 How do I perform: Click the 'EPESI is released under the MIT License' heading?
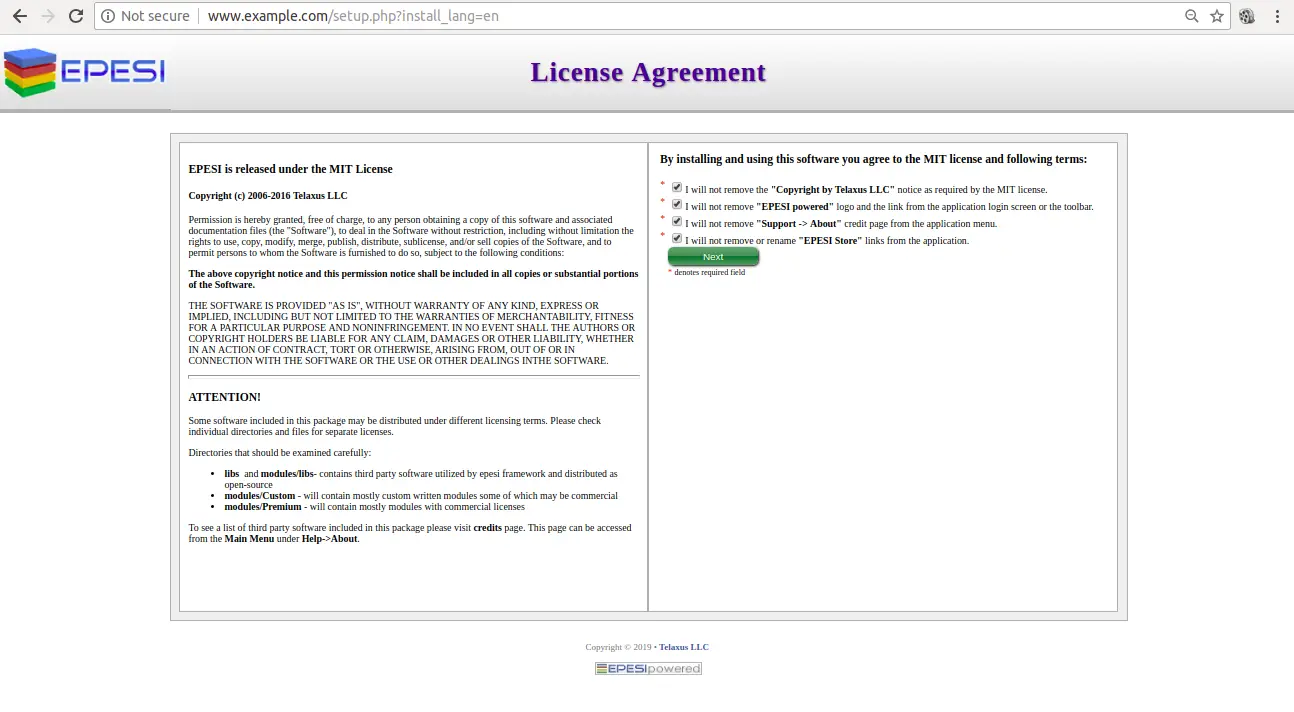click(290, 169)
